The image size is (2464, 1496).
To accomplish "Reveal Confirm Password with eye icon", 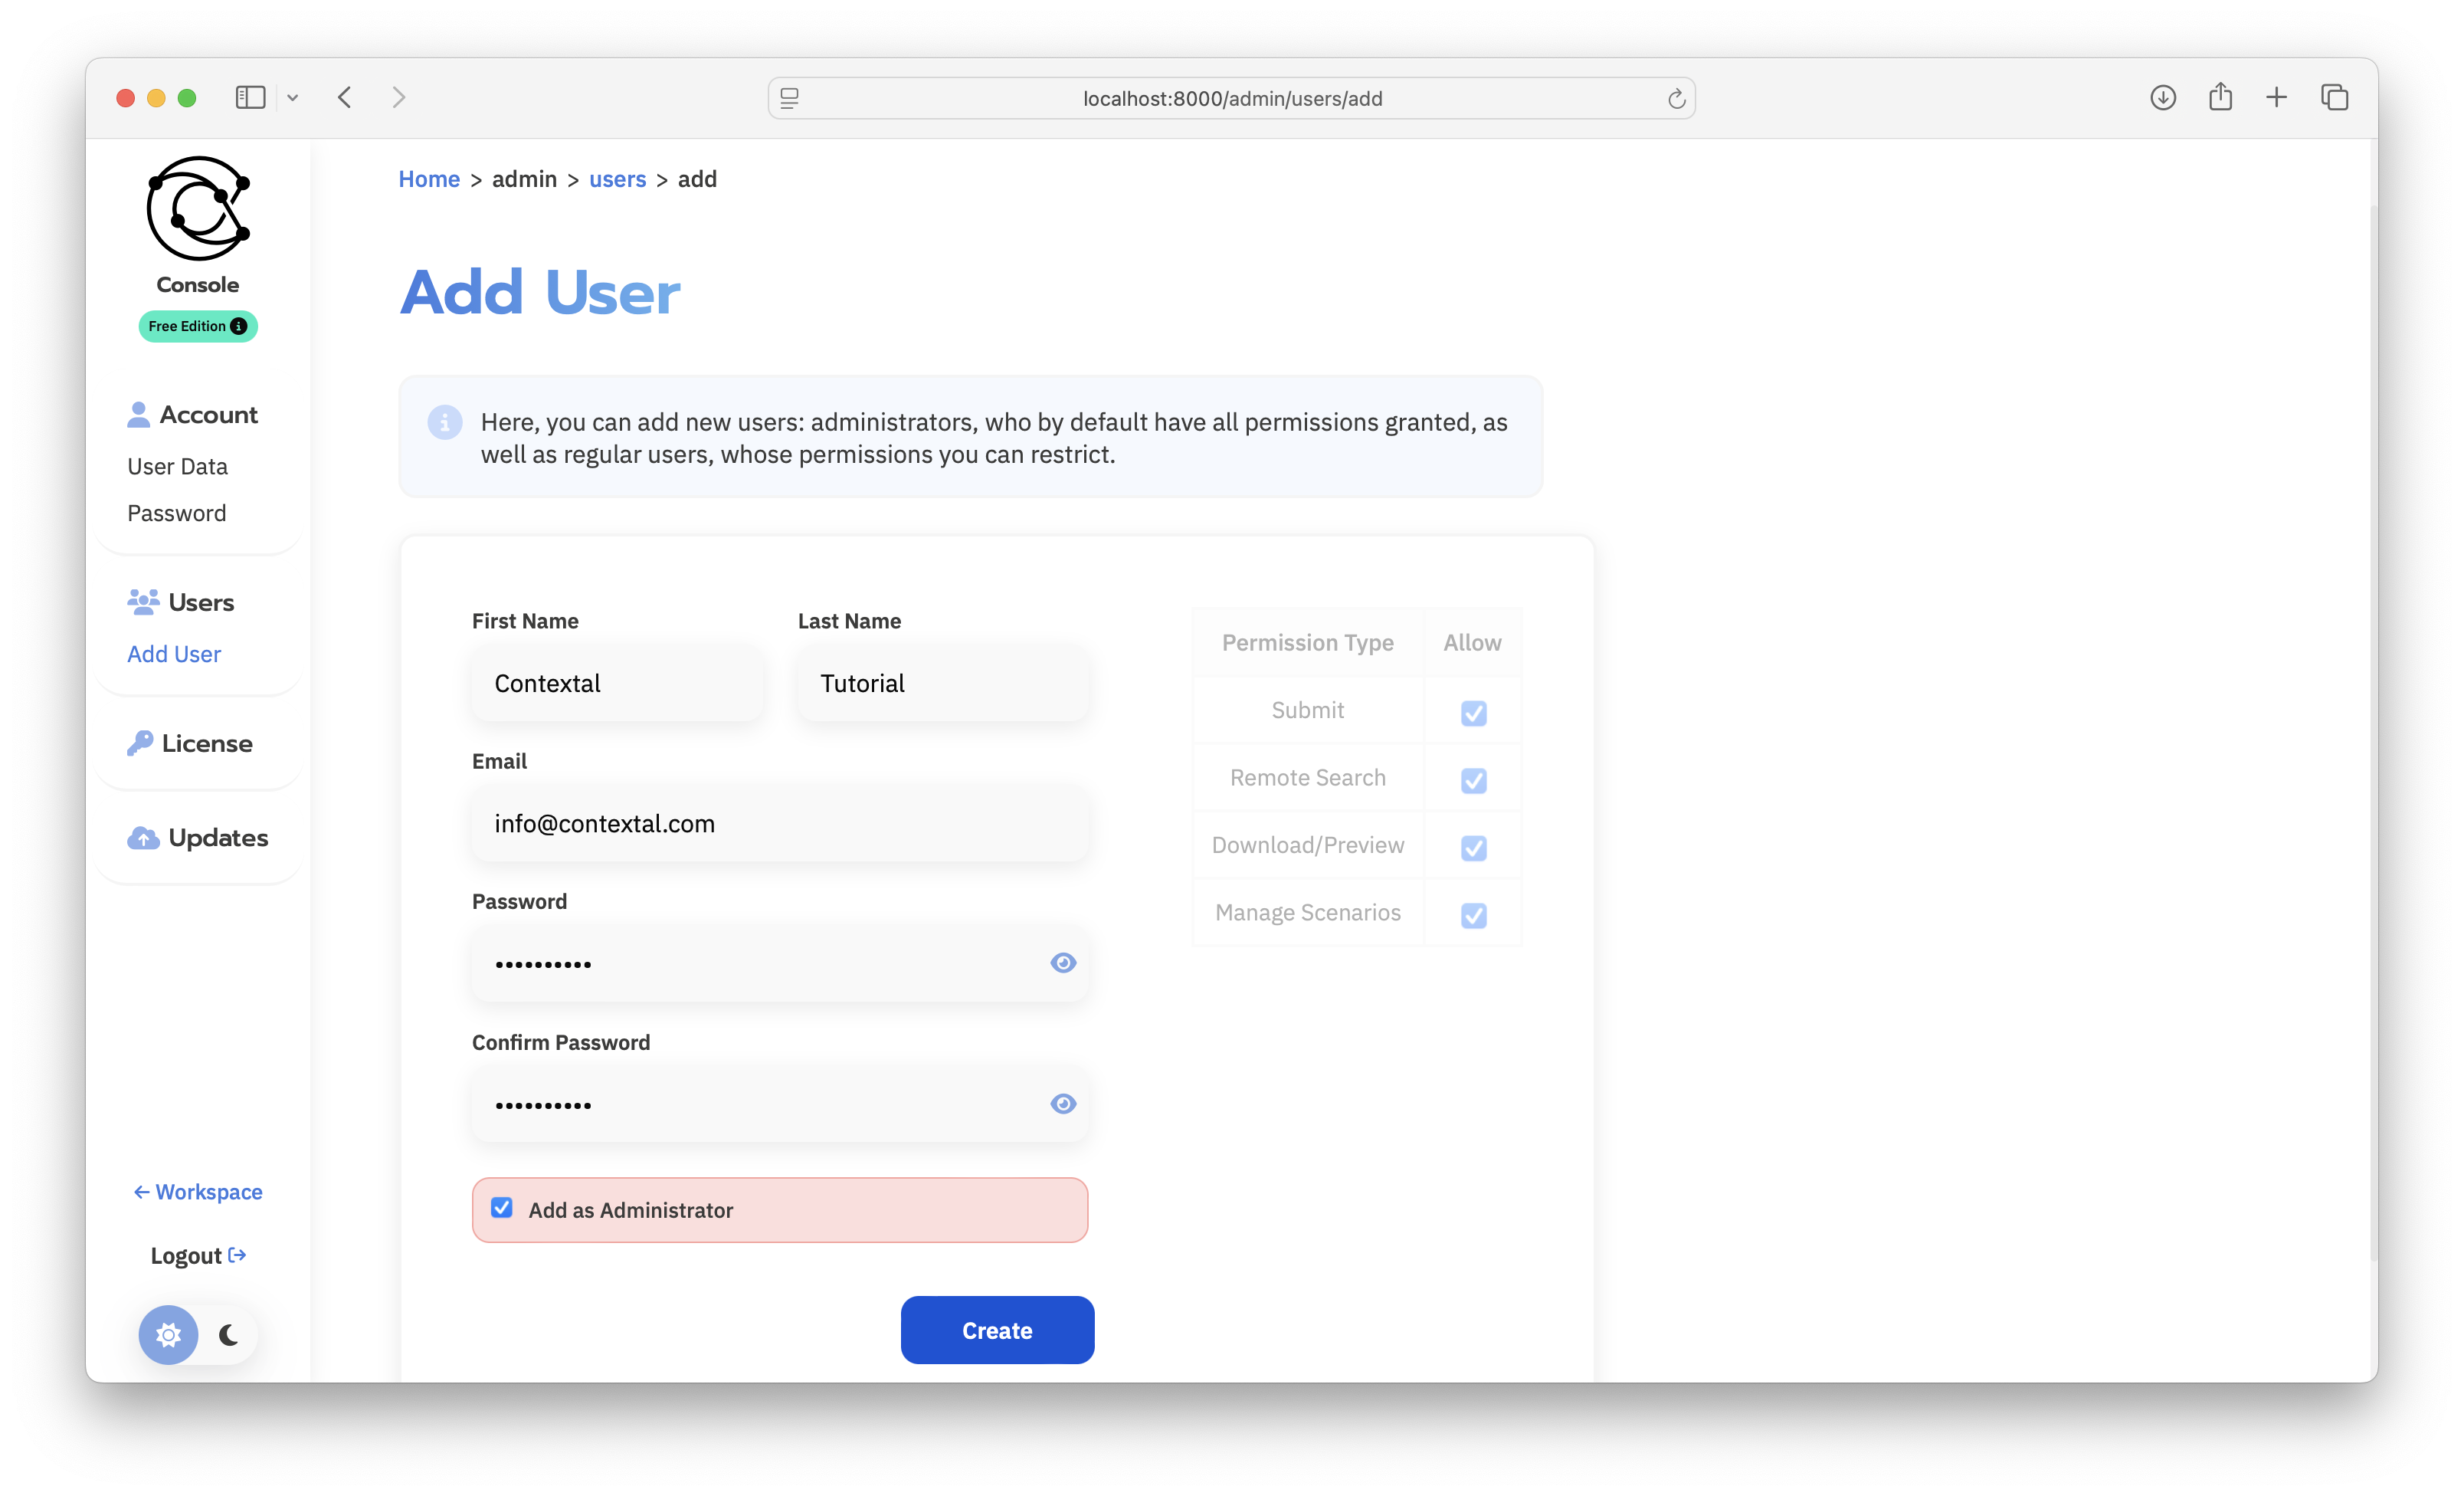I will click(x=1063, y=1103).
